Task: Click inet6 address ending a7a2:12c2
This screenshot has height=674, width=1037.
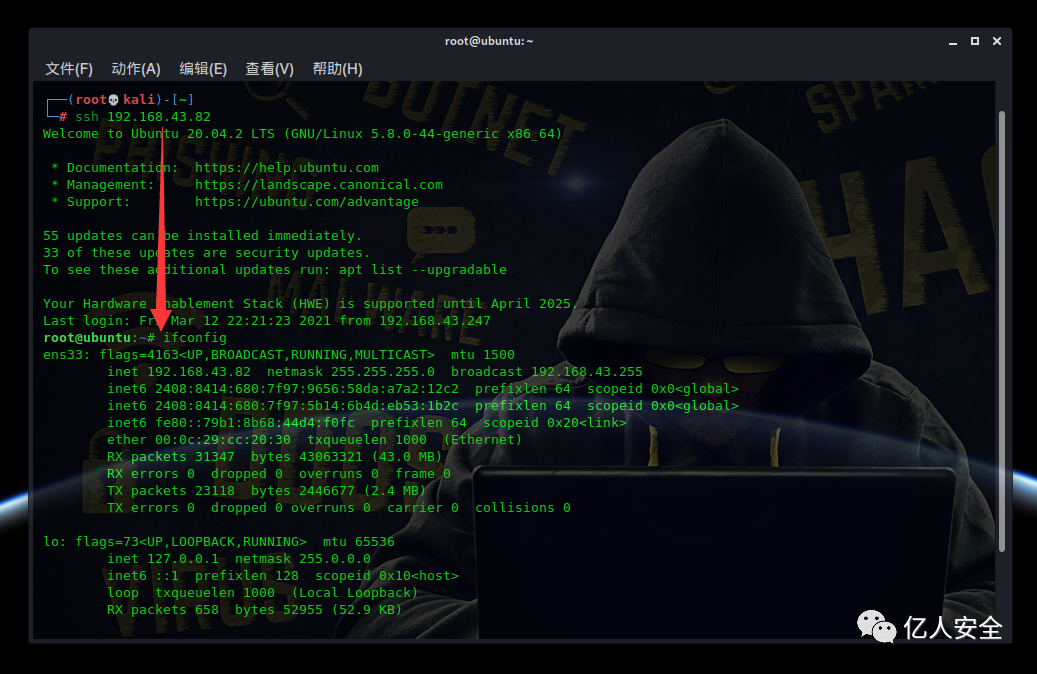Action: coord(307,388)
